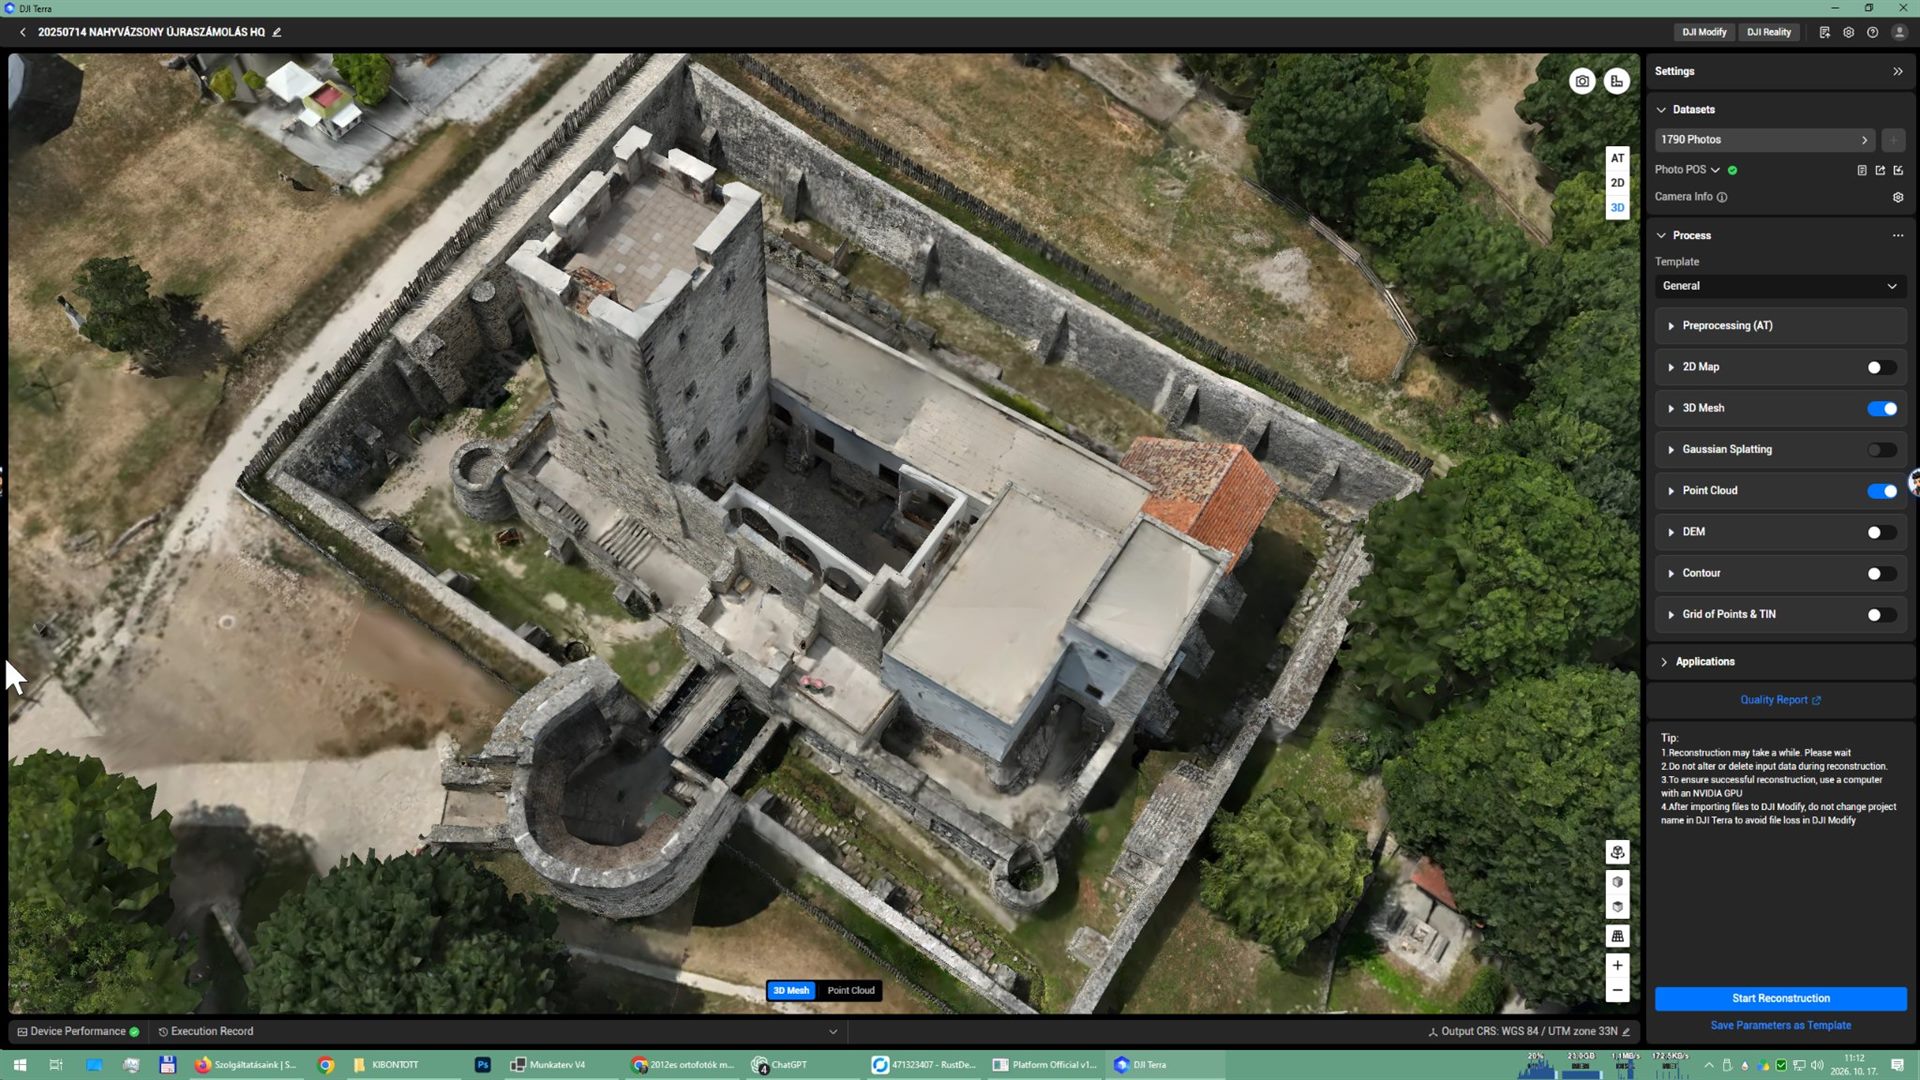Collapse the Datasets section
The height and width of the screenshot is (1080, 1920).
[x=1662, y=110]
